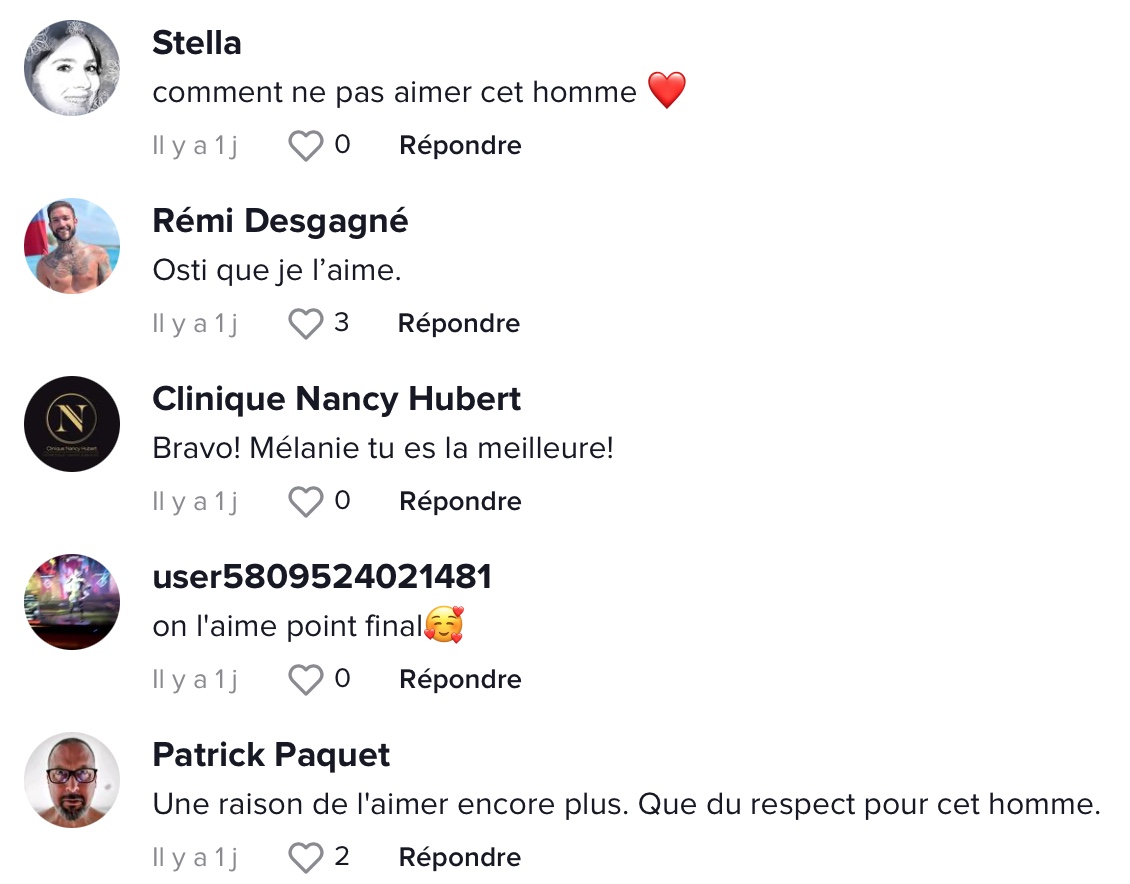Image resolution: width=1130 pixels, height=884 pixels.
Task: View user5809524021481's profile avatar
Action: (x=72, y=602)
